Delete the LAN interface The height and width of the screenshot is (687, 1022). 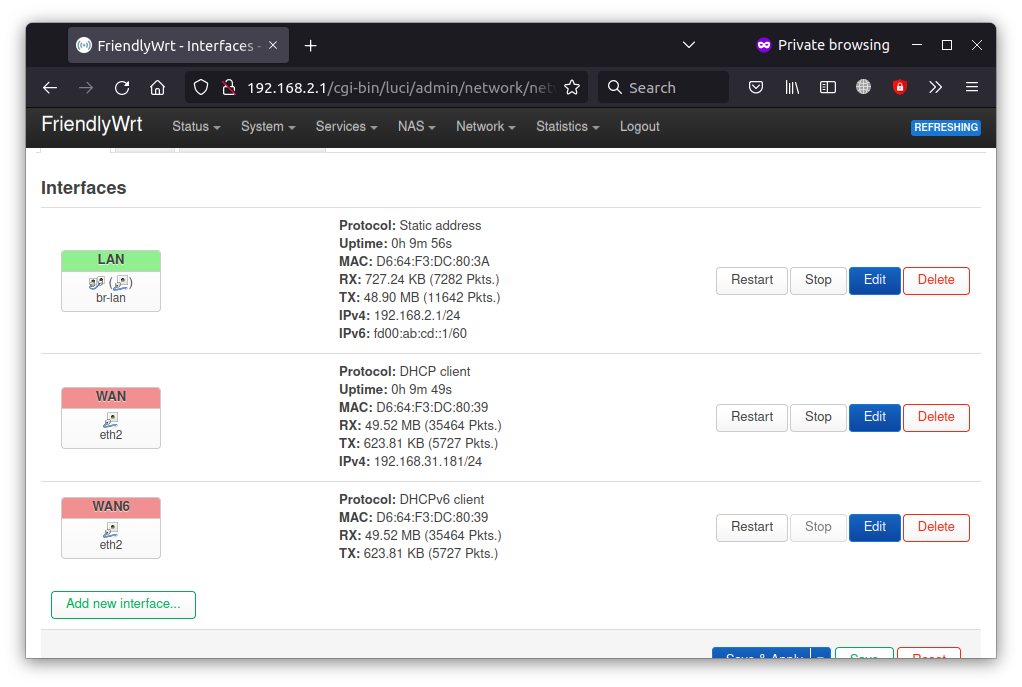pos(936,280)
